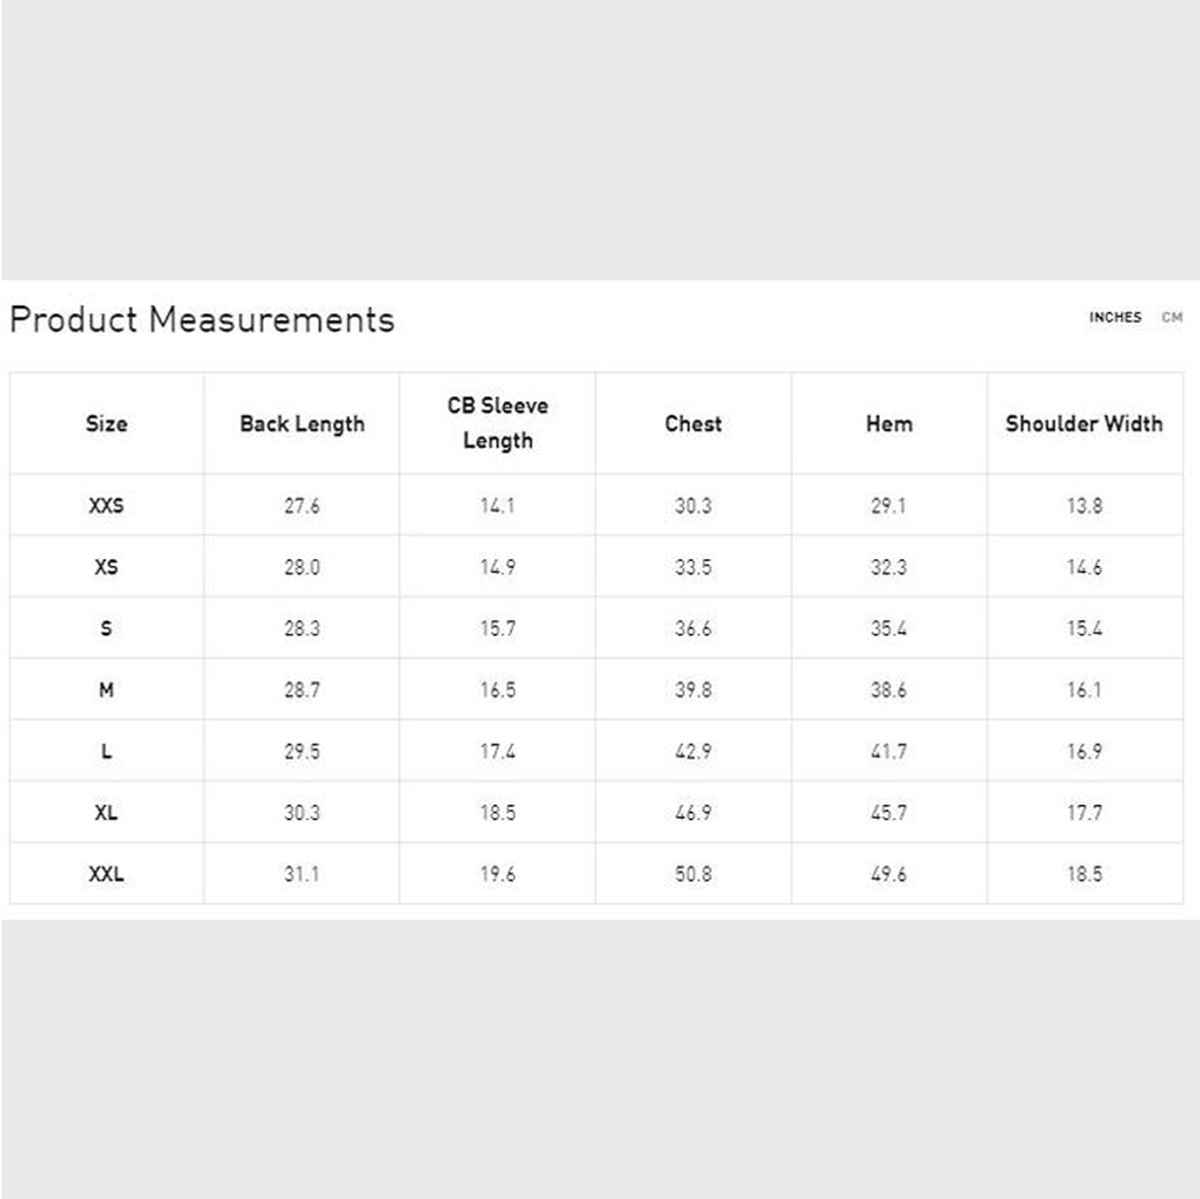Switch measurements to INCHES
1200x1199 pixels.
coord(1114,317)
